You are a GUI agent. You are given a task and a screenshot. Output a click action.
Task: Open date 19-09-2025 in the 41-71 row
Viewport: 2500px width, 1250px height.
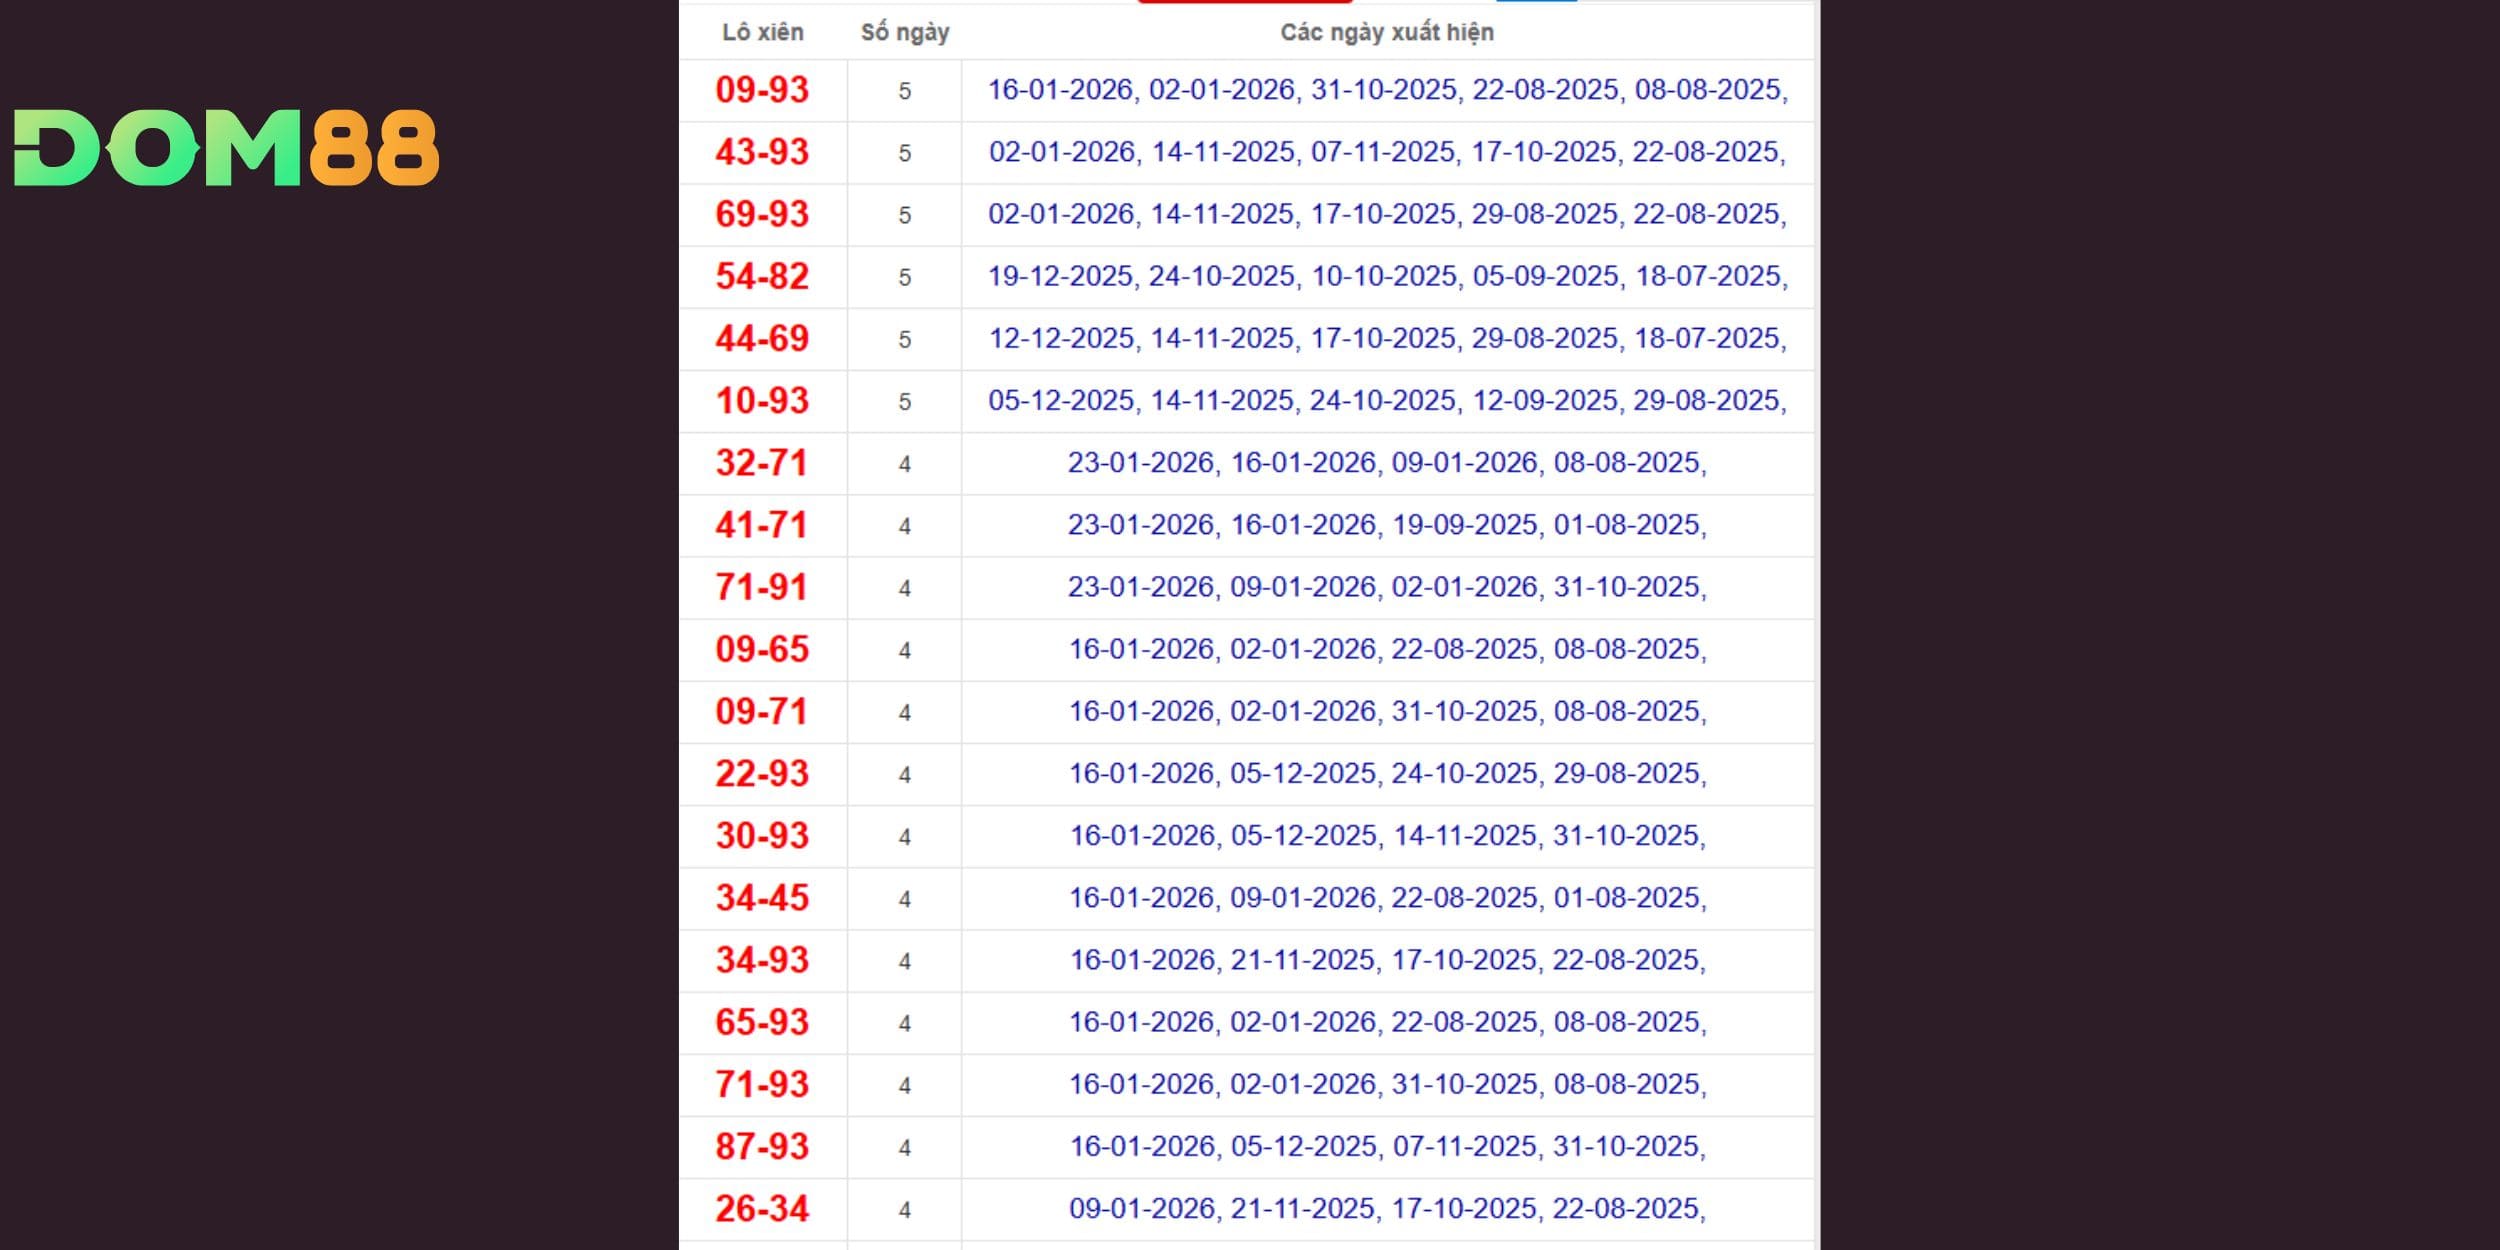click(1465, 525)
